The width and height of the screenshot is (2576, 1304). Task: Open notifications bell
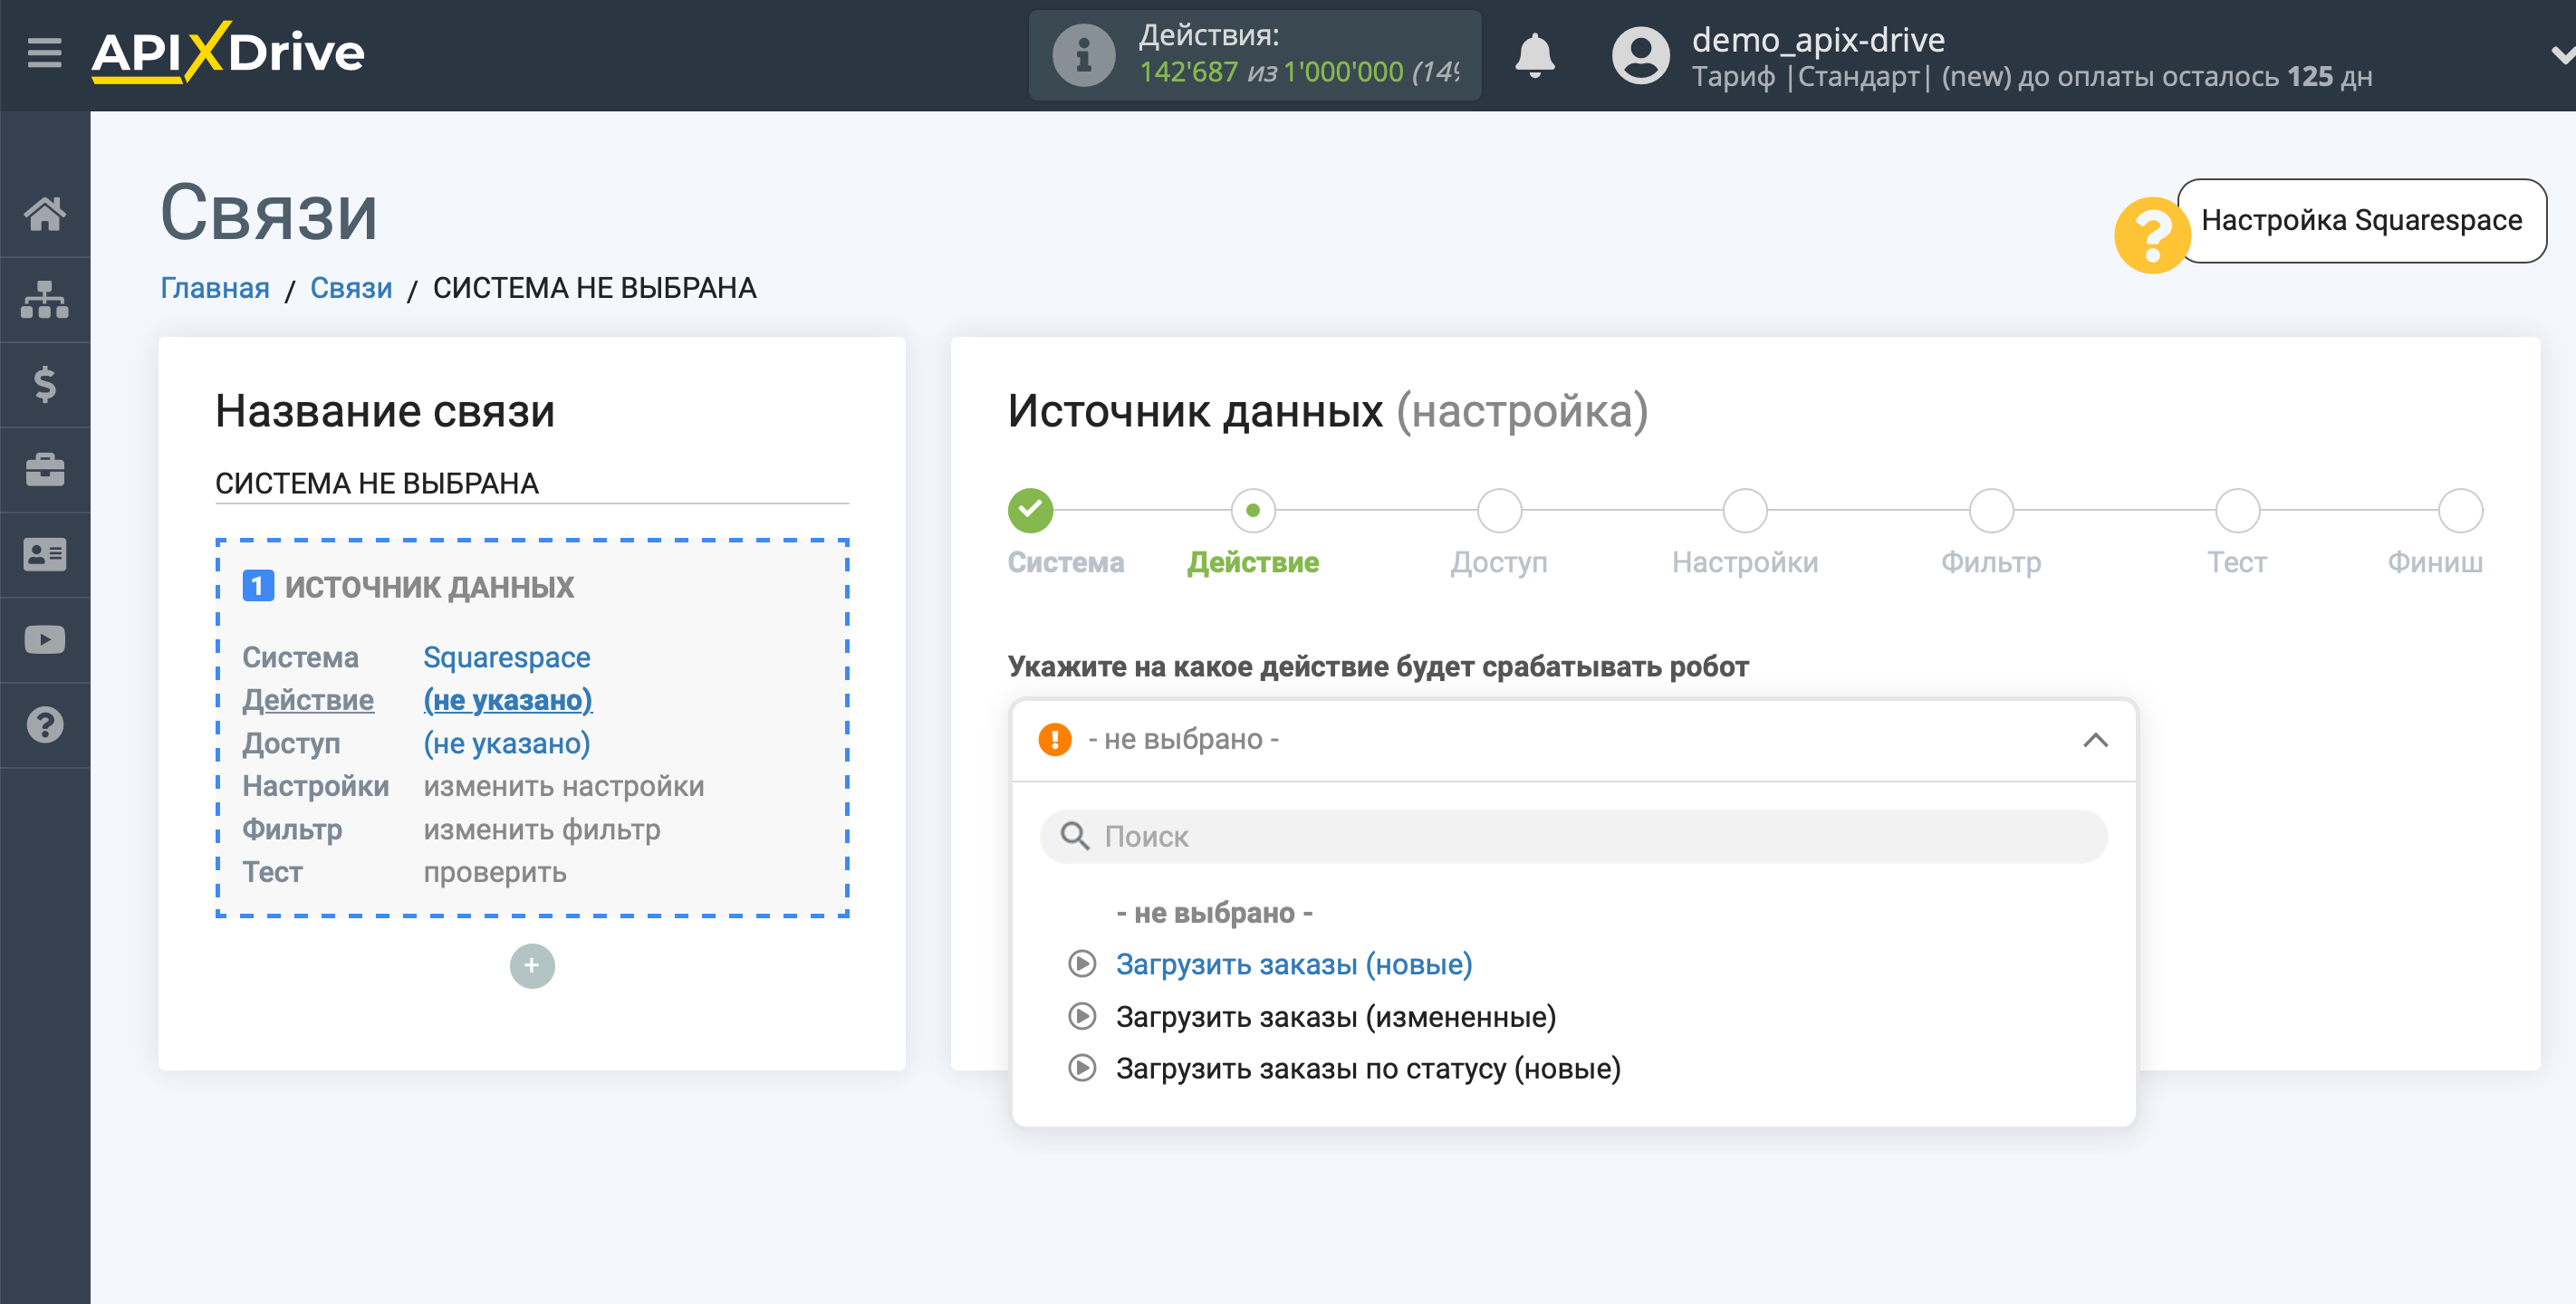point(1534,55)
